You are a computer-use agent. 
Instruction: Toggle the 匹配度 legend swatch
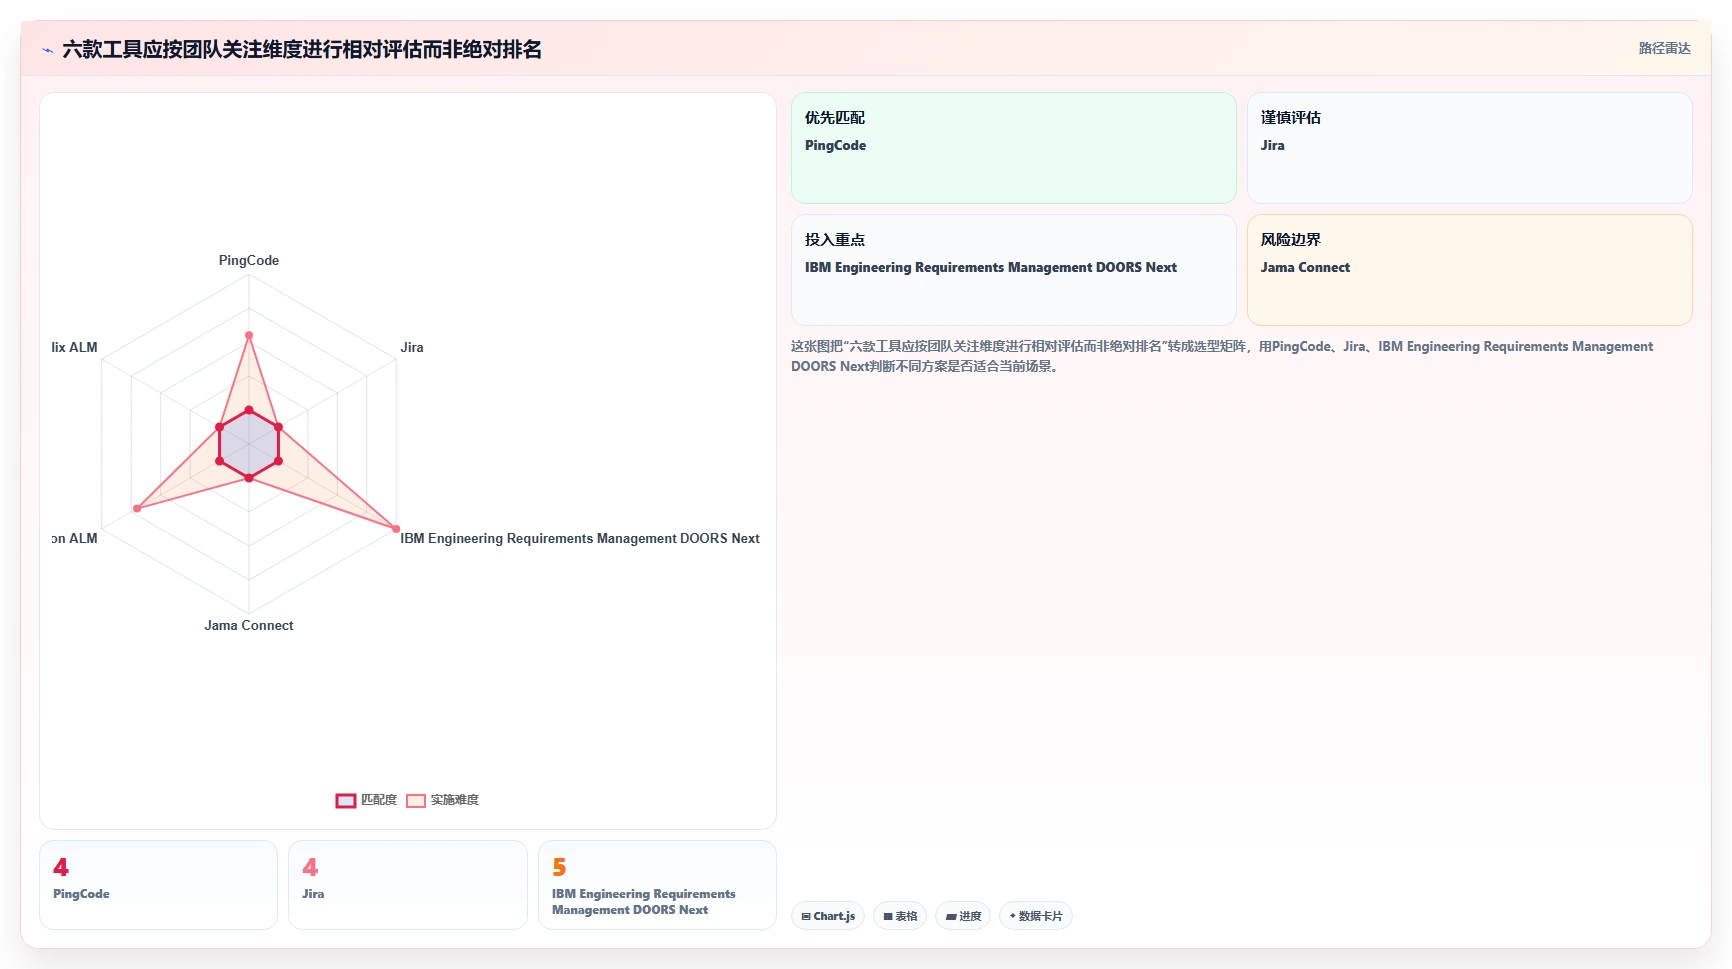pos(346,800)
